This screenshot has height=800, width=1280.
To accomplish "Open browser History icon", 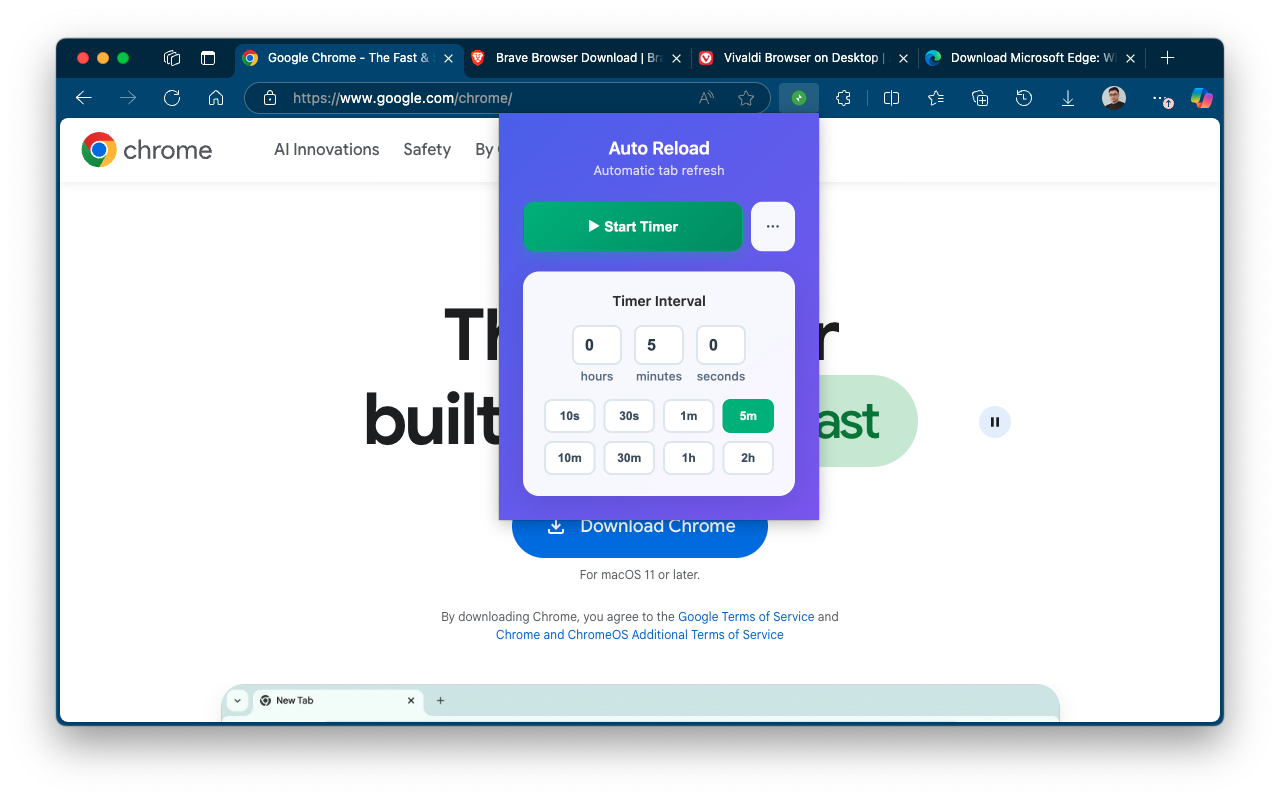I will pos(1024,98).
